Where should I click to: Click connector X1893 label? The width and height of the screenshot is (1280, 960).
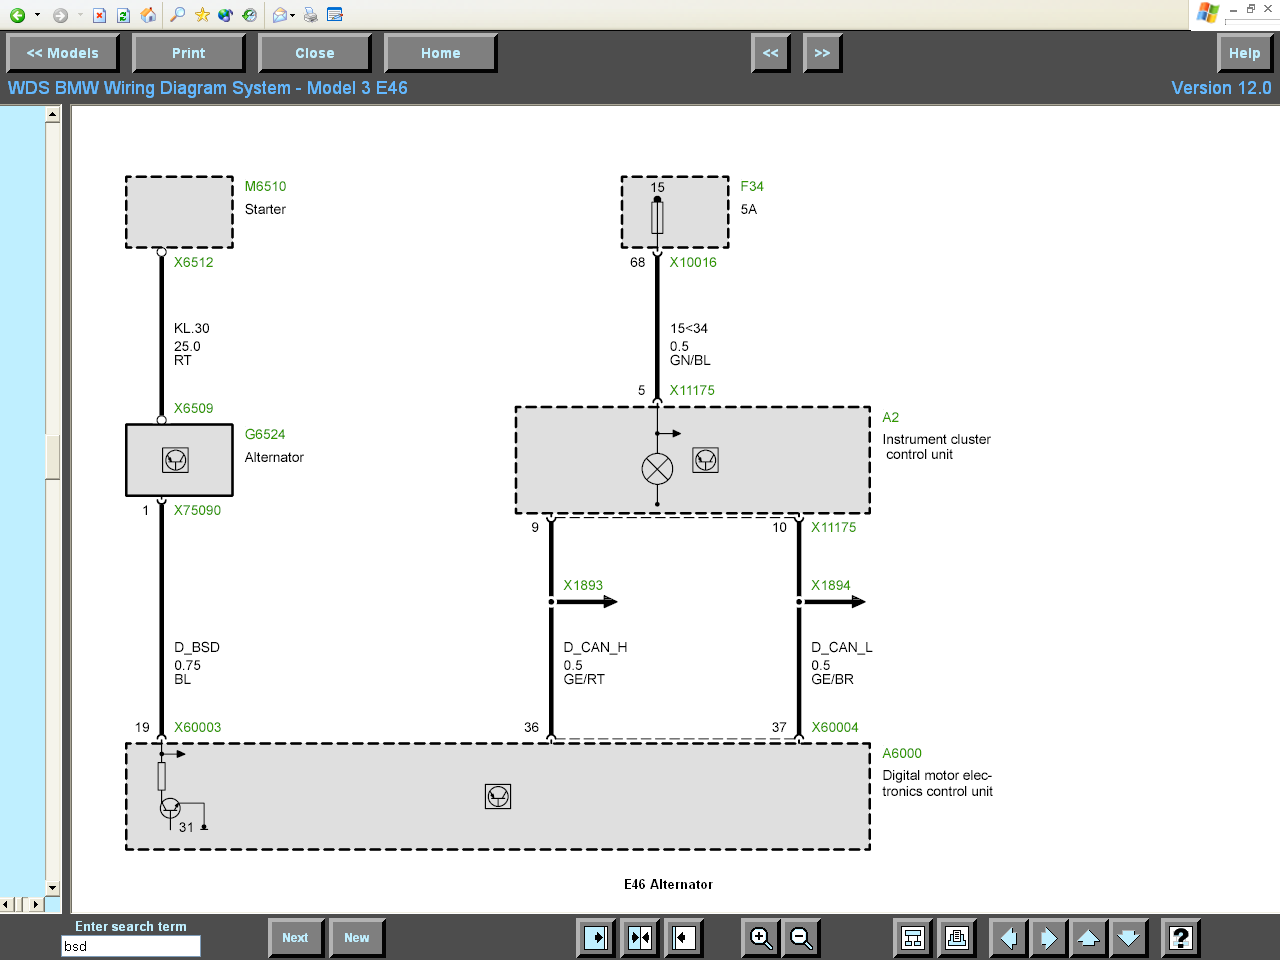(583, 585)
